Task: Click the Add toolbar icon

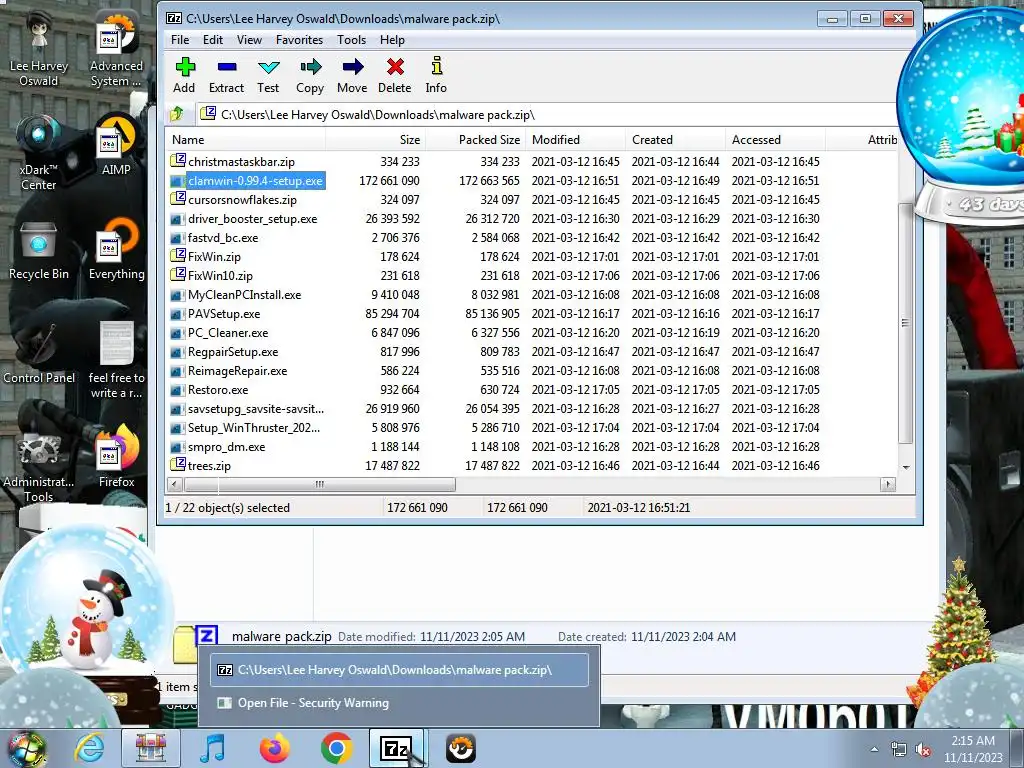Action: point(184,75)
